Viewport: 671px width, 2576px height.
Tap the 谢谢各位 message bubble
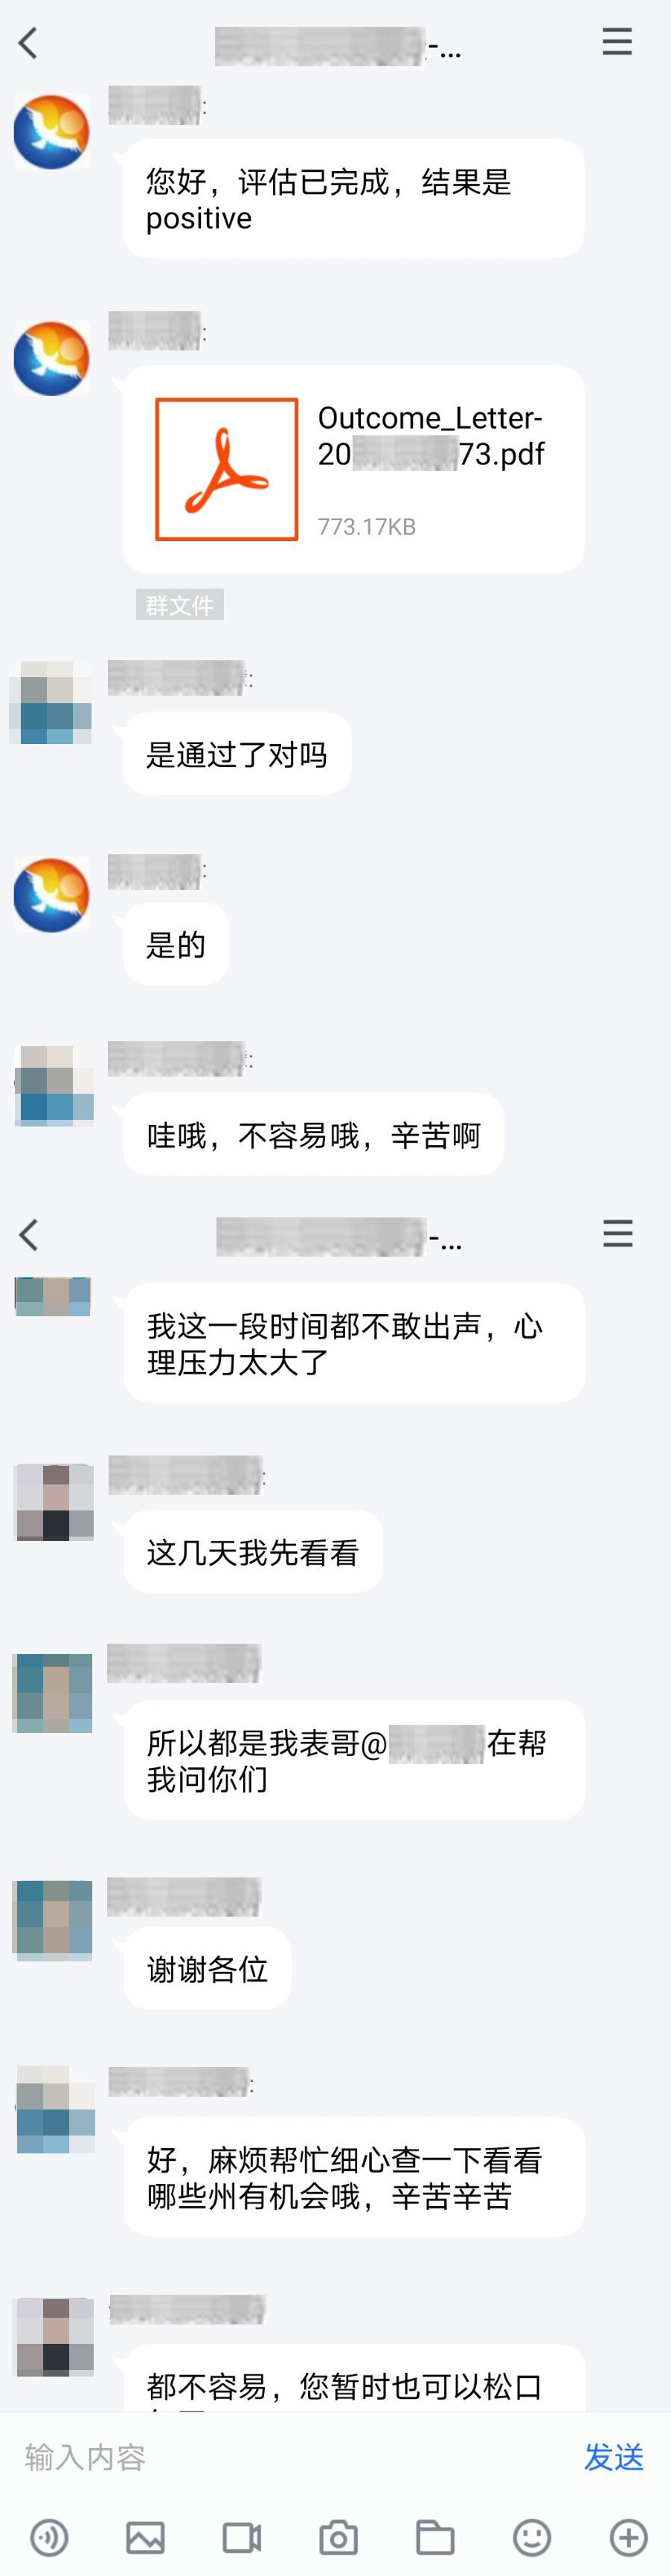pyautogui.click(x=208, y=1969)
